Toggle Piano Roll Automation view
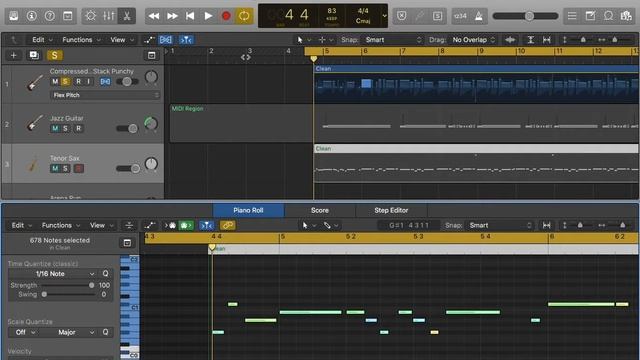 coord(149,225)
